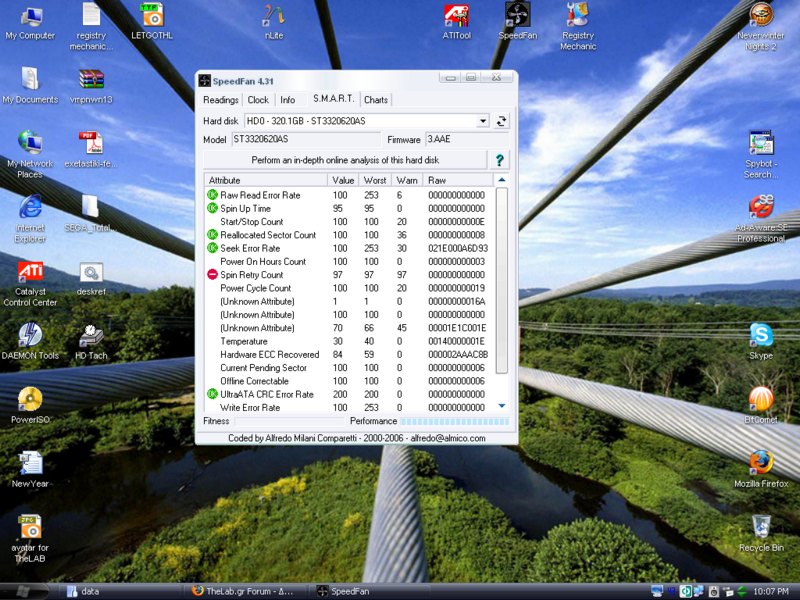Switch to the Readings tab
Screen dimensions: 800x600
point(220,100)
